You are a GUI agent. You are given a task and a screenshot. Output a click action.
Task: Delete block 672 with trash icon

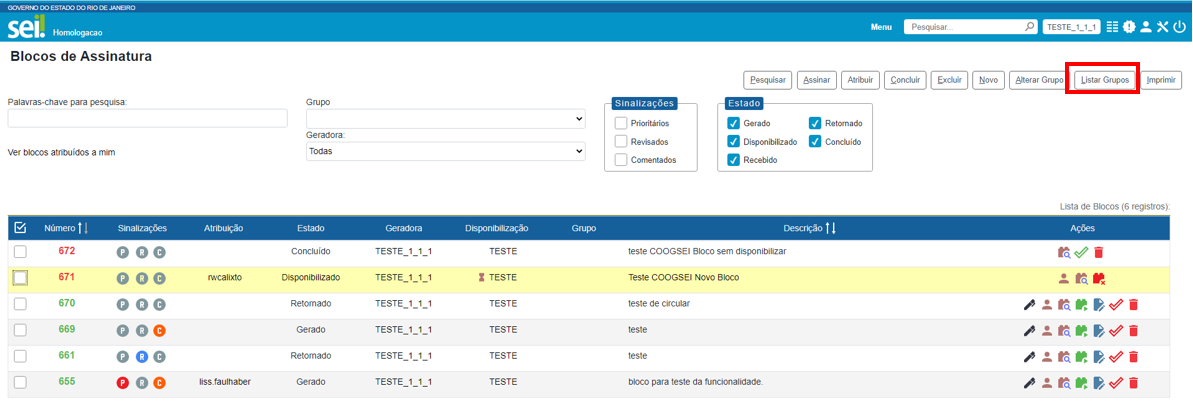tap(1099, 252)
